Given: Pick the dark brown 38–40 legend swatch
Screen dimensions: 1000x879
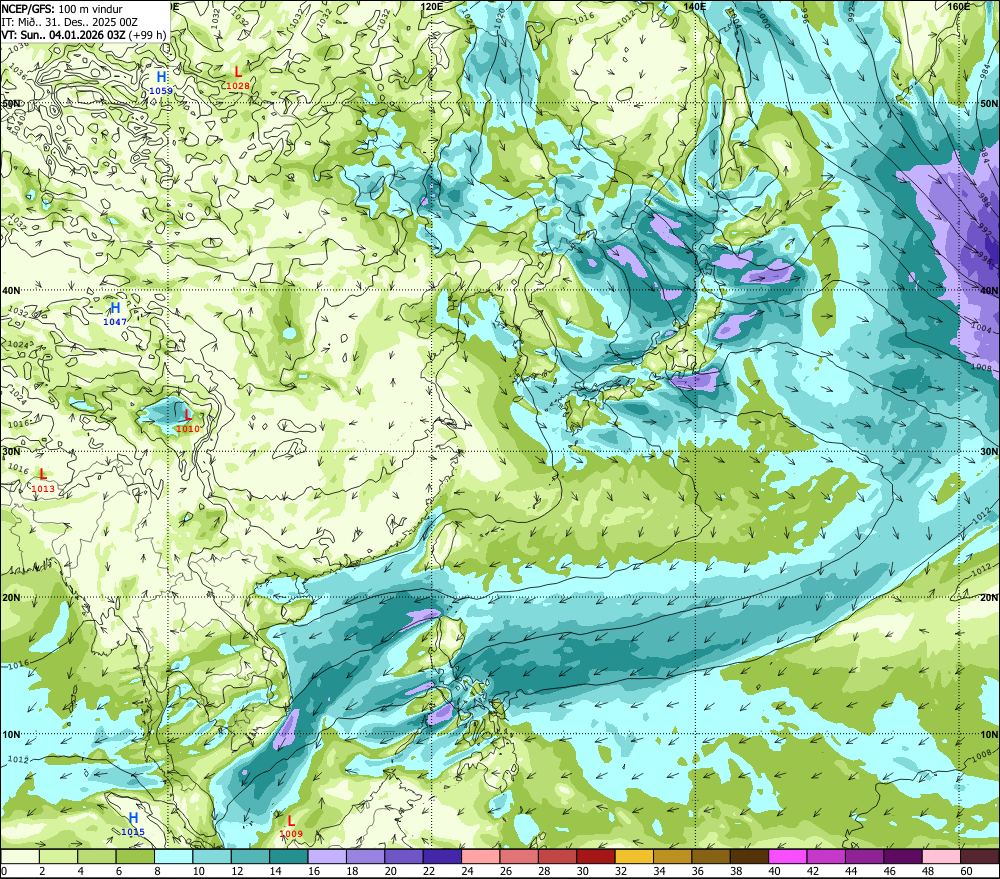Looking at the screenshot, I should [749, 856].
